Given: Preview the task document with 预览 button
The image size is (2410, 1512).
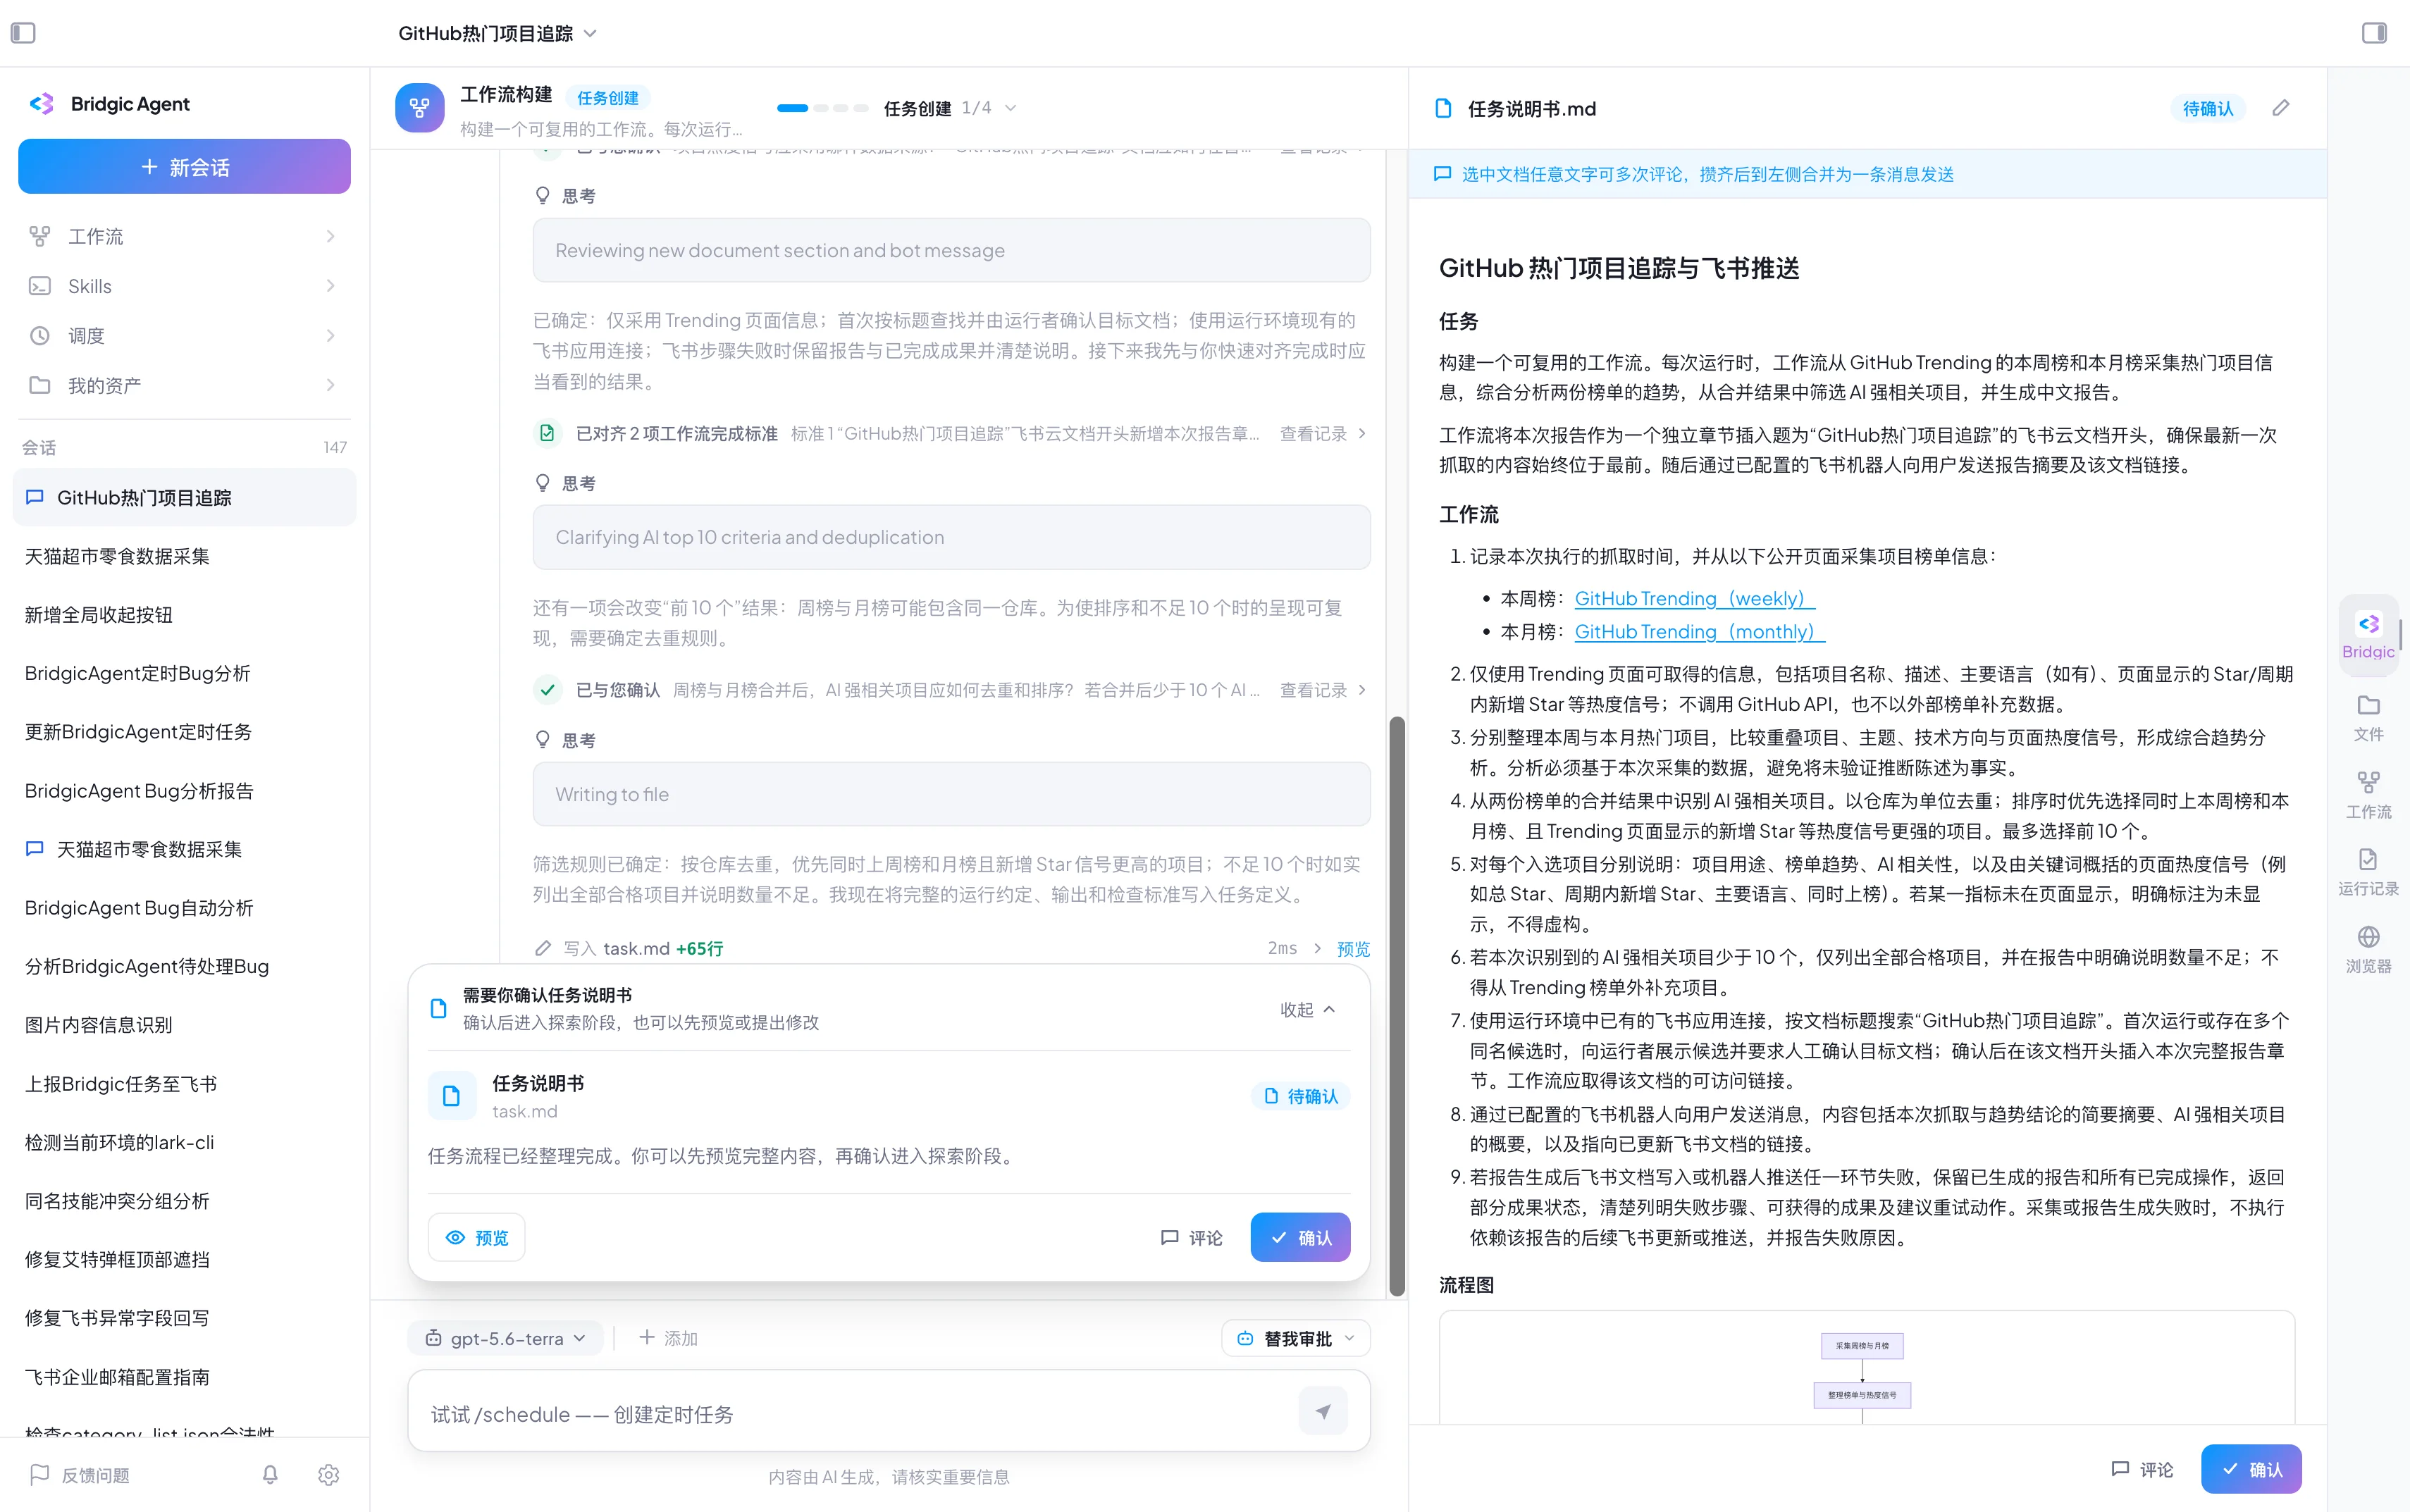Looking at the screenshot, I should pos(477,1237).
